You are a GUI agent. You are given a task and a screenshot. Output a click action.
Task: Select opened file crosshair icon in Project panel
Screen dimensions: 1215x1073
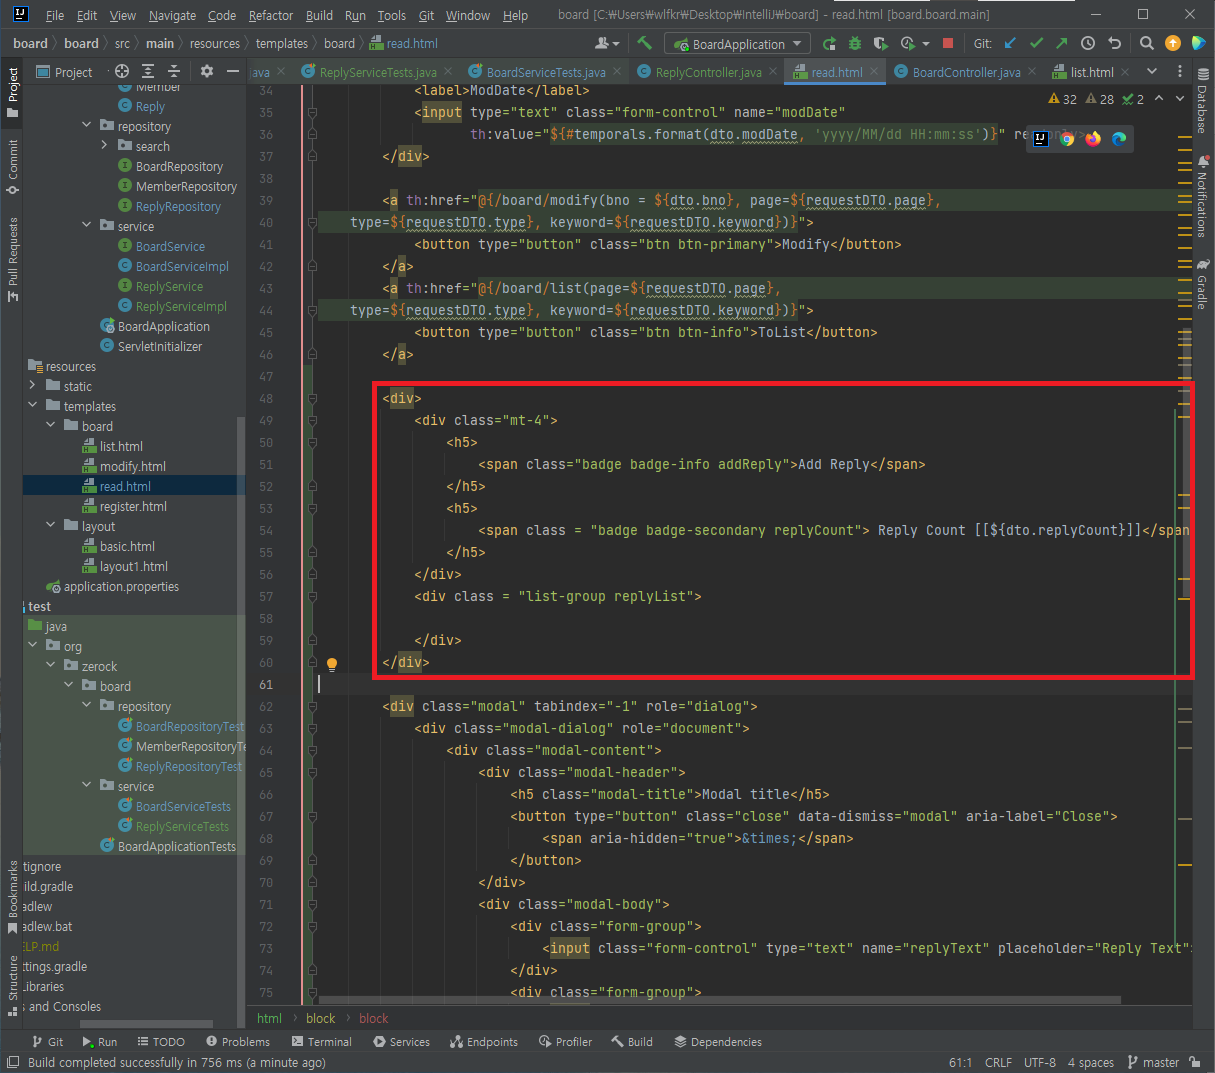[122, 71]
